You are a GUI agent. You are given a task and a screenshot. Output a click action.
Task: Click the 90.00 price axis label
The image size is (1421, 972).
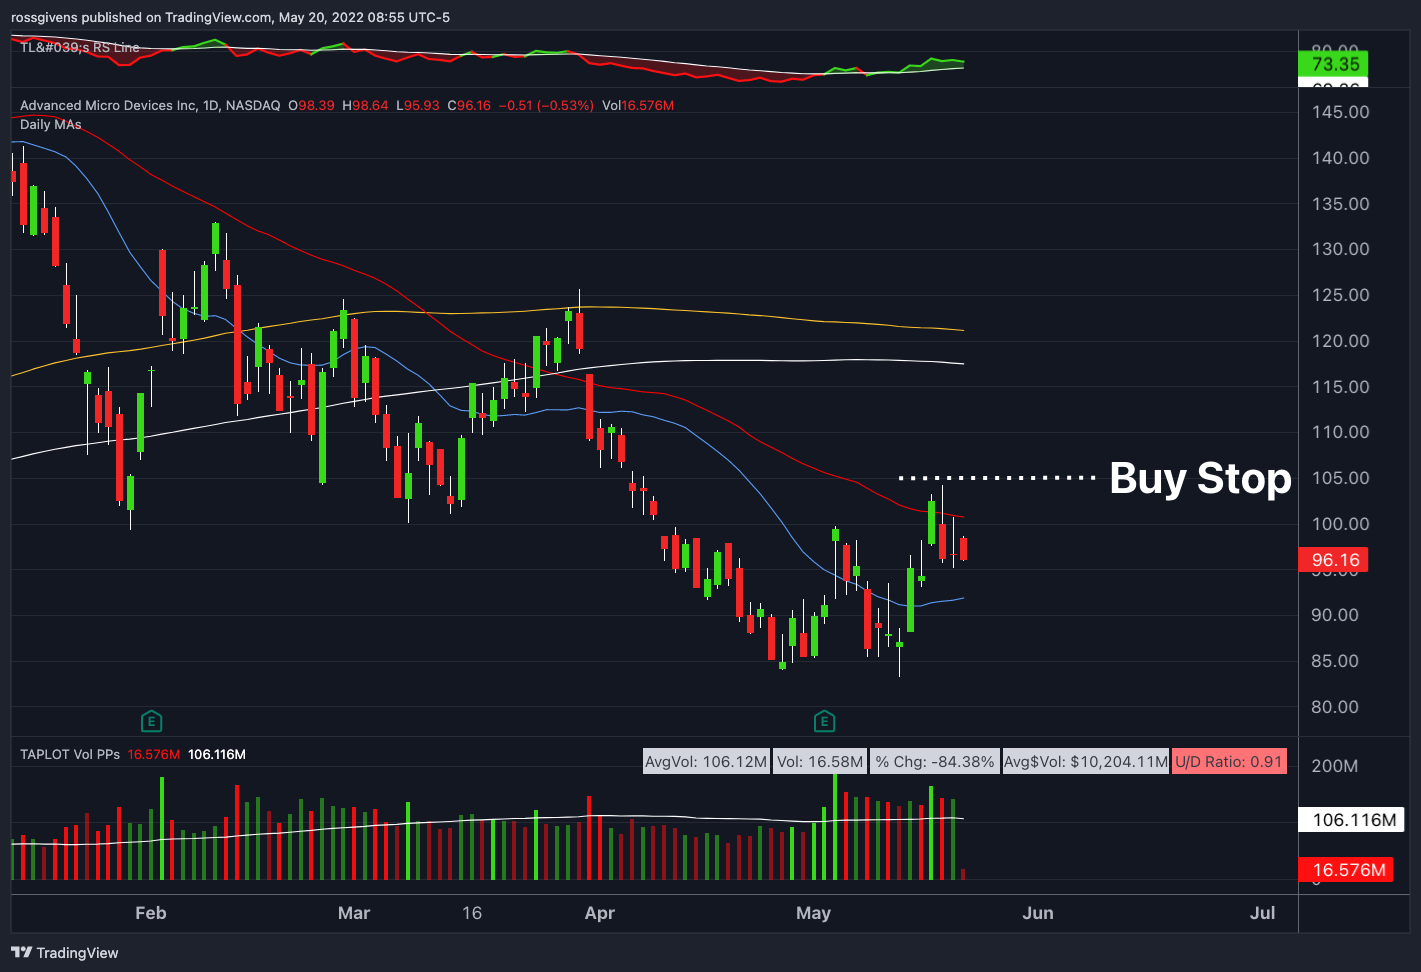[x=1335, y=615]
